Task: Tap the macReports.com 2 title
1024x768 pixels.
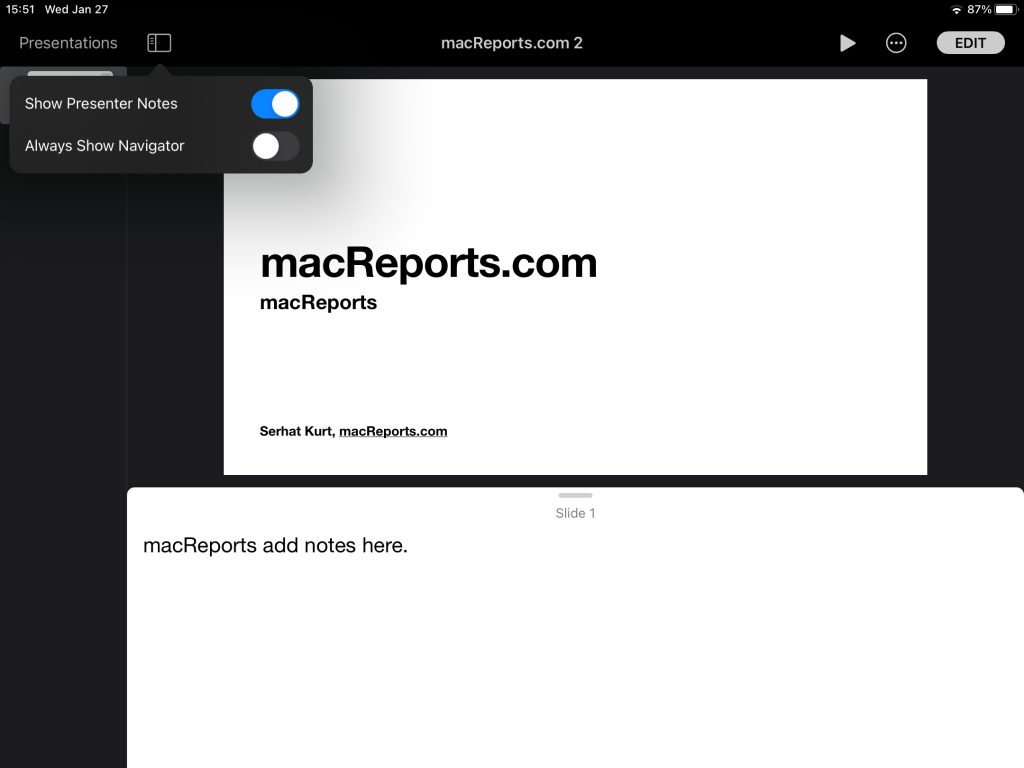Action: [512, 42]
